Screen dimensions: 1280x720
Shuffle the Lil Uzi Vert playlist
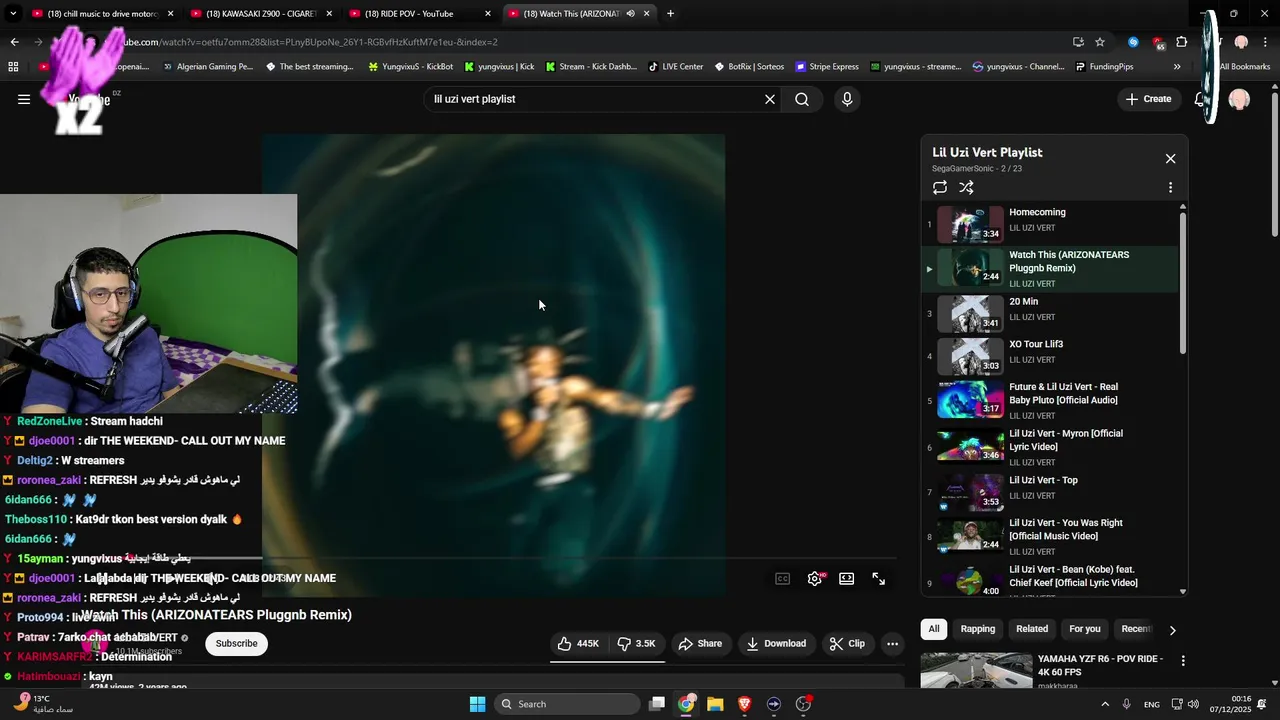(x=966, y=187)
